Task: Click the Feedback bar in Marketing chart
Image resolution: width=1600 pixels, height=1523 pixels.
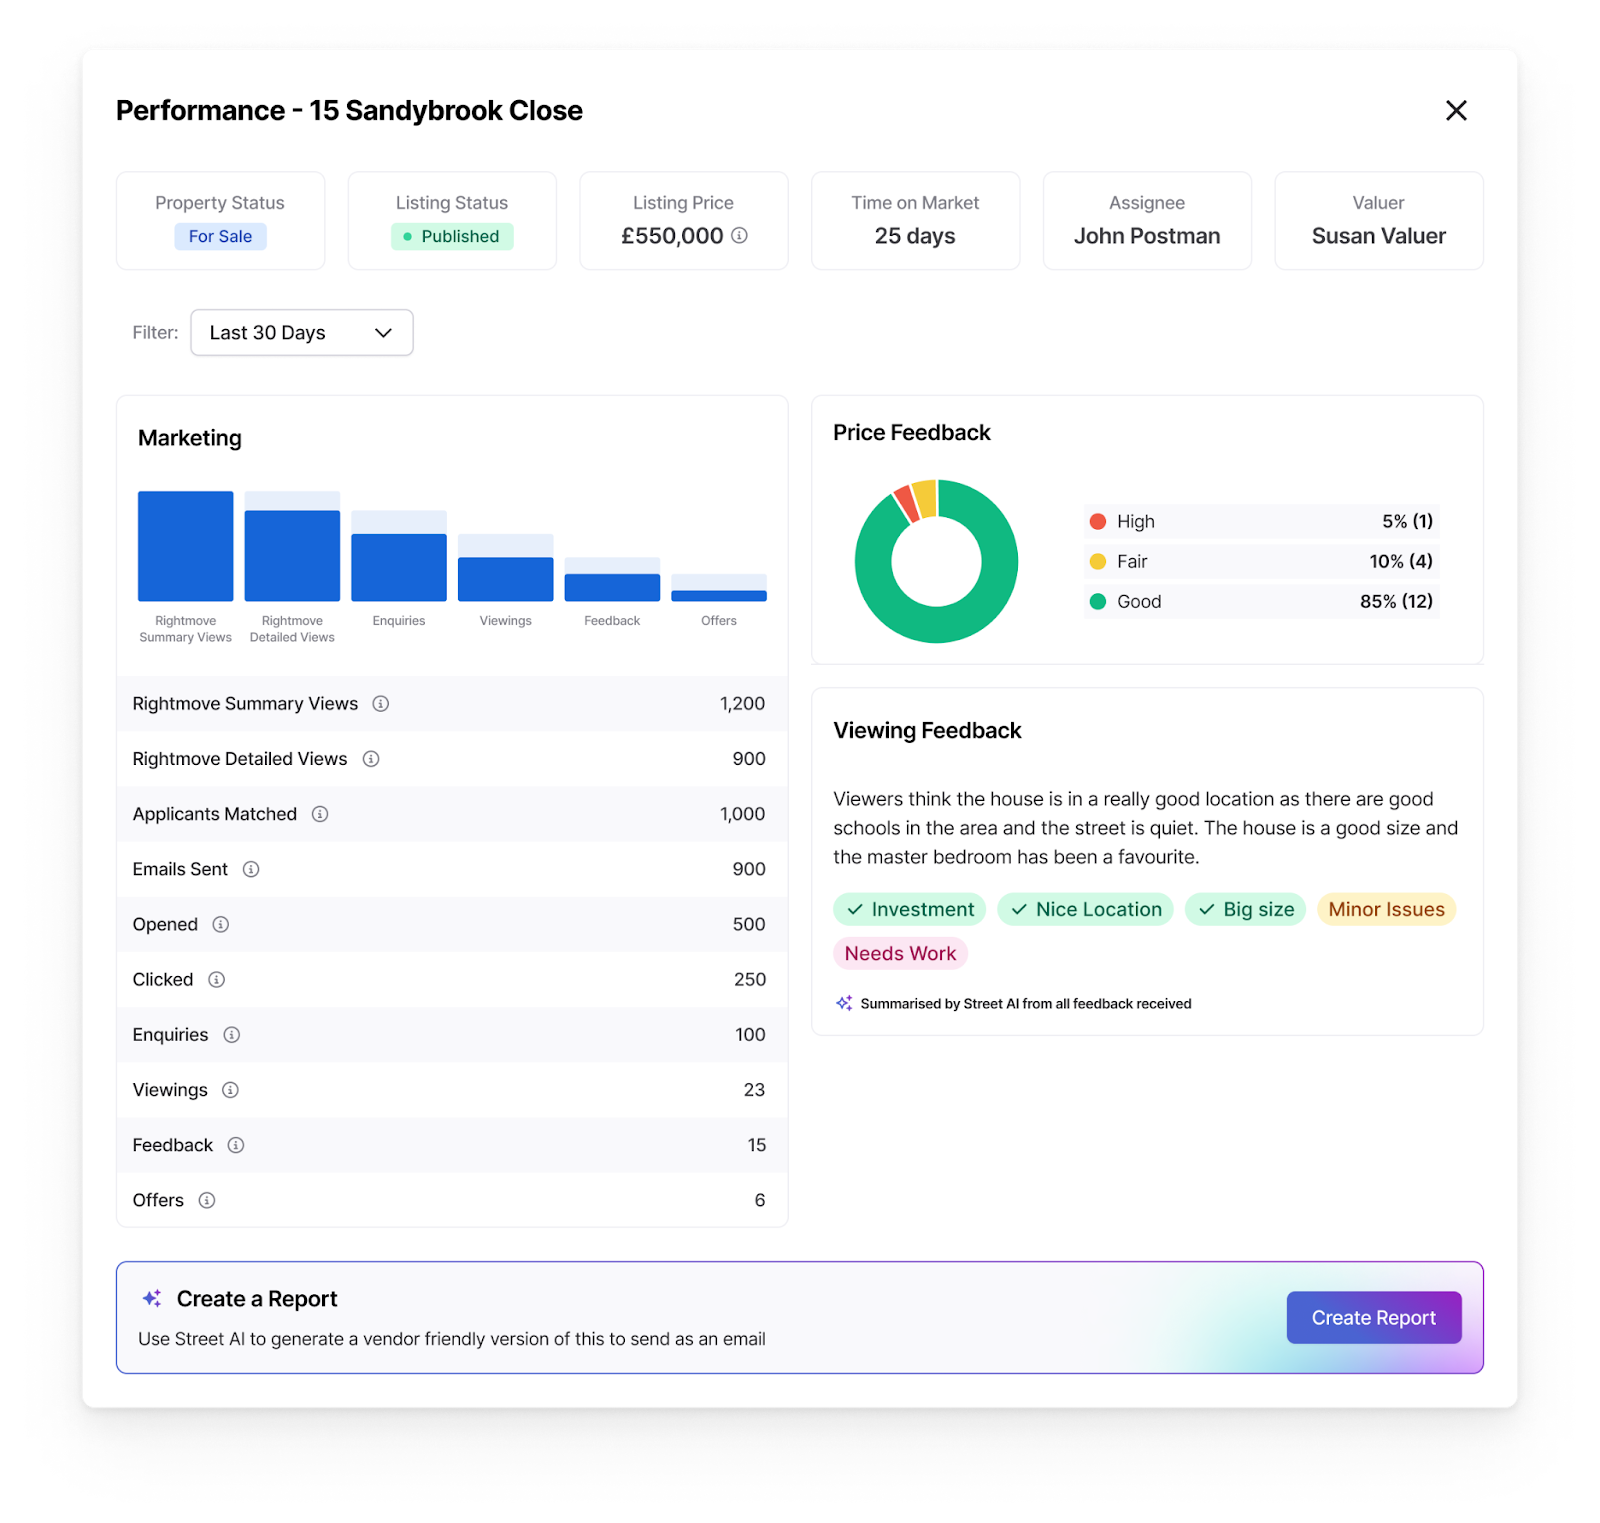Action: click(x=612, y=587)
